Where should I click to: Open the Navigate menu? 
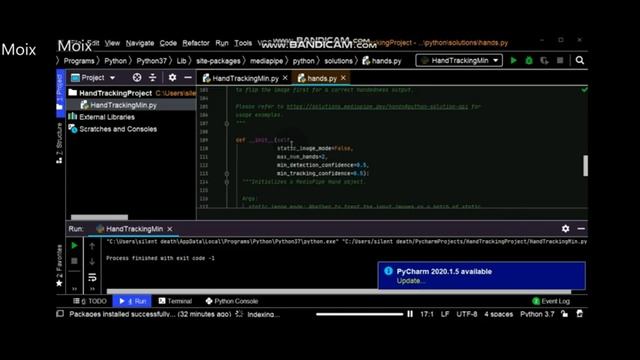pyautogui.click(x=140, y=43)
